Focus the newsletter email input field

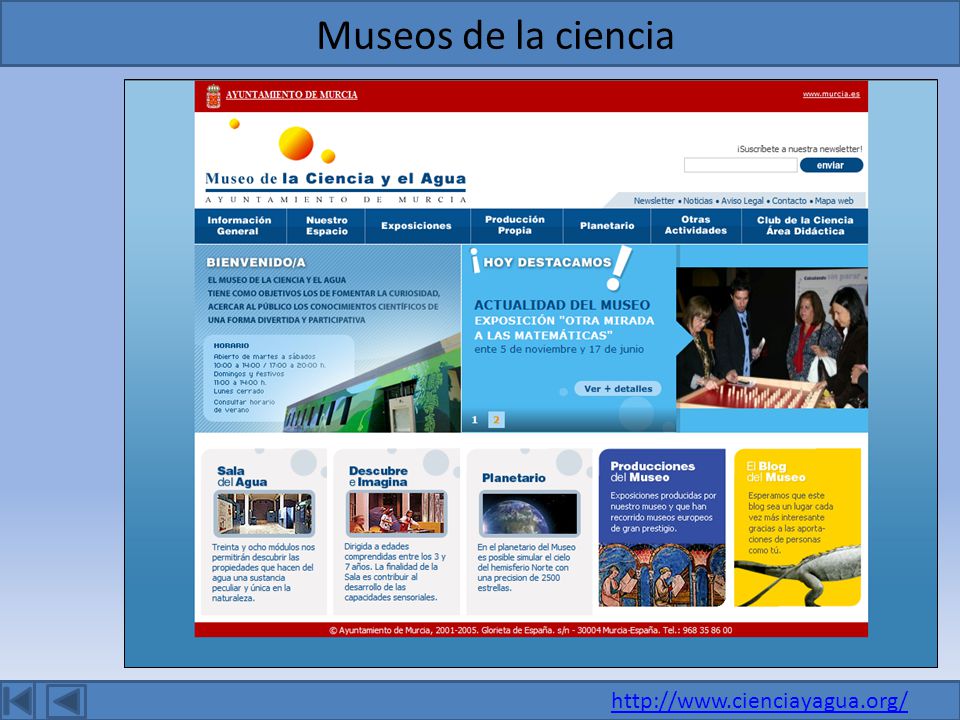[x=740, y=165]
